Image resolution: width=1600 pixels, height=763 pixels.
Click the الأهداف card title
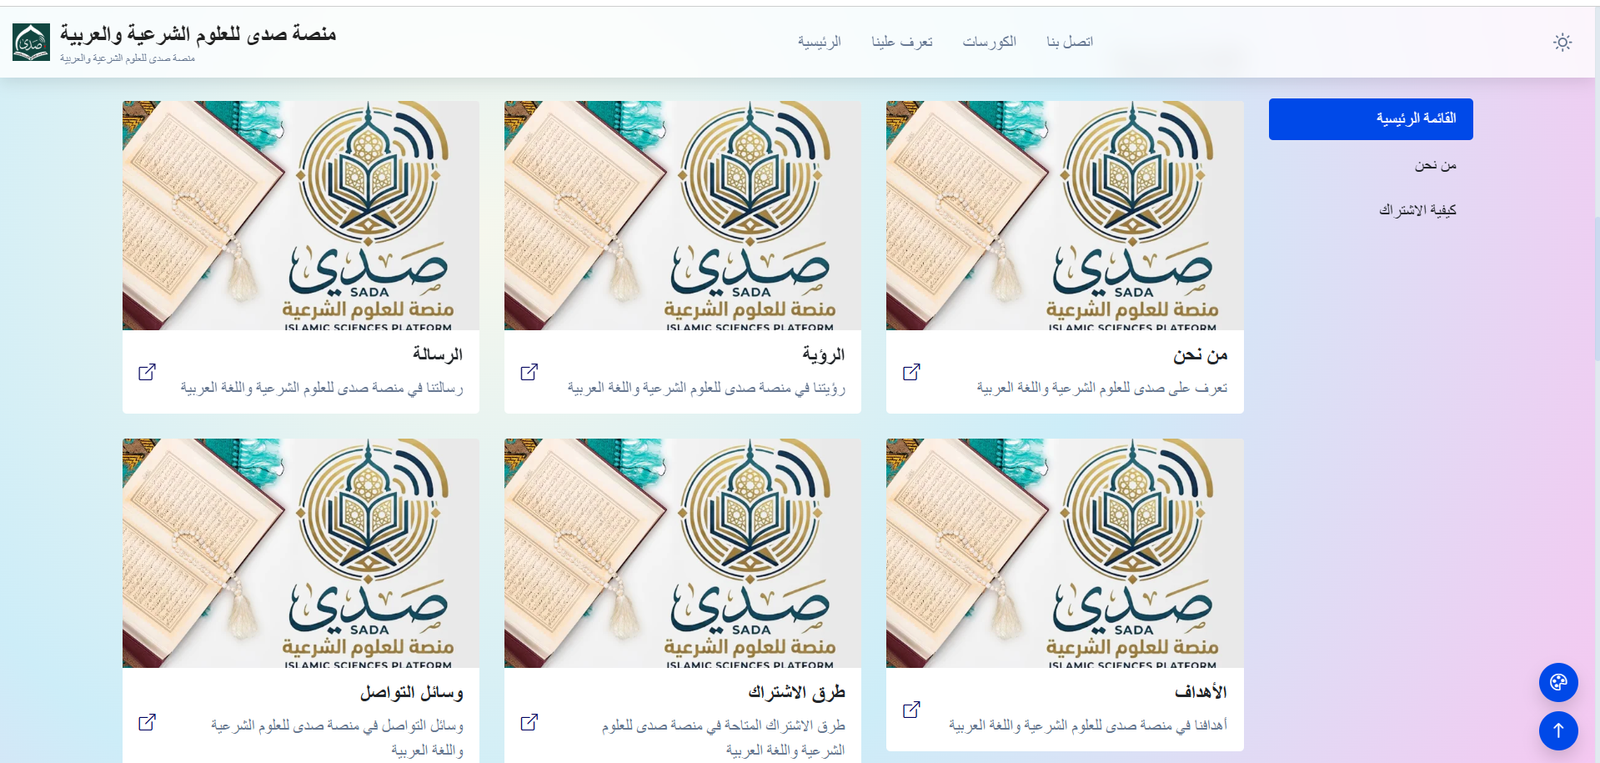click(1200, 692)
